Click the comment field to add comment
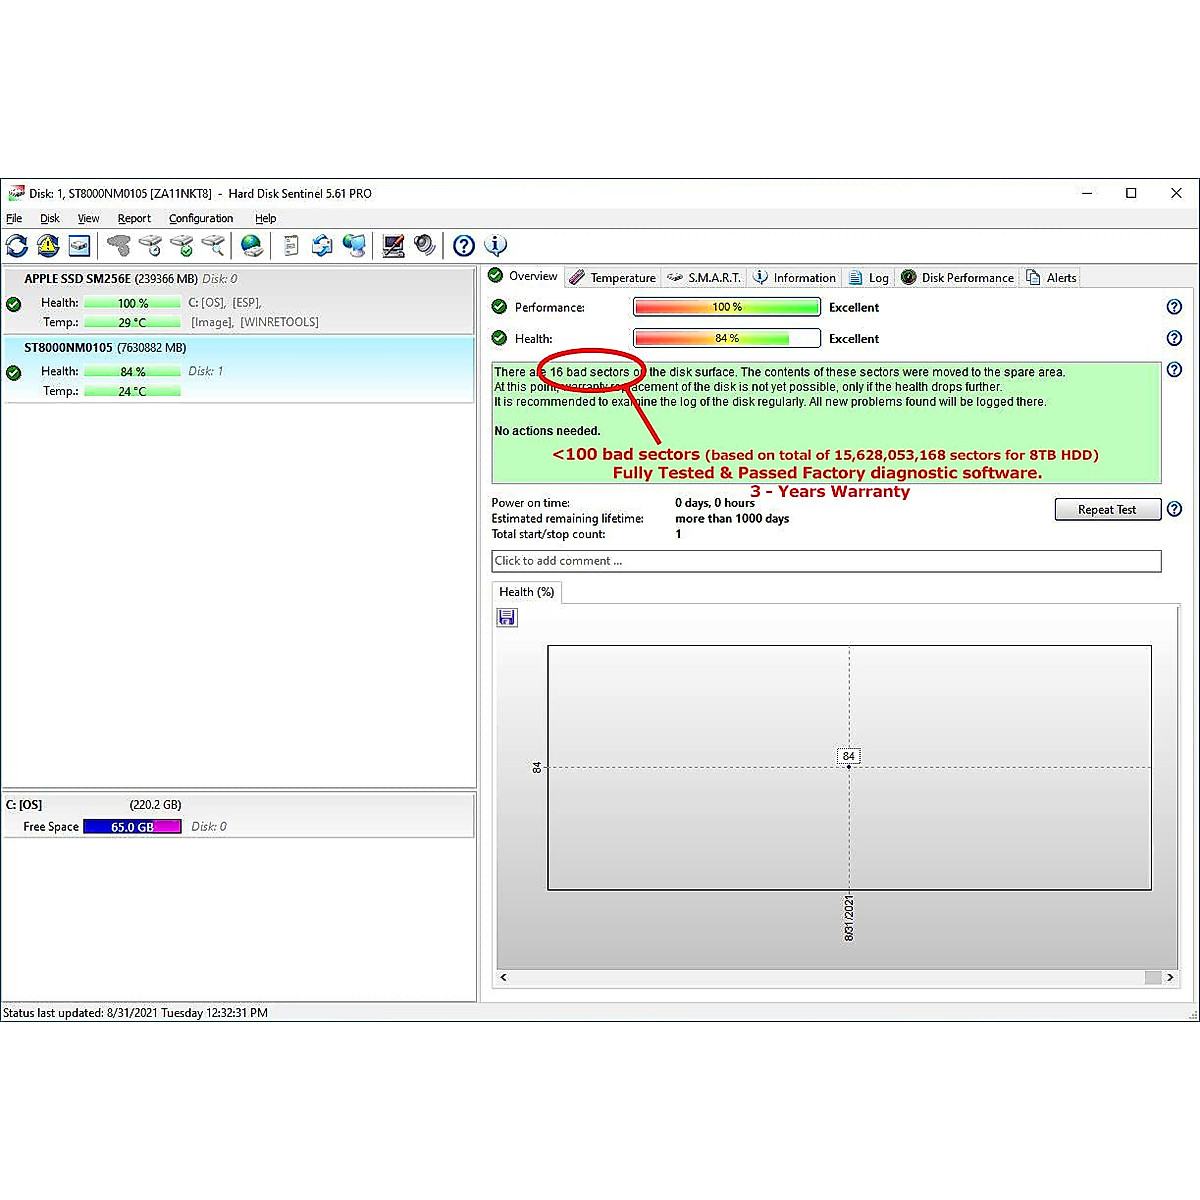 [x=826, y=561]
